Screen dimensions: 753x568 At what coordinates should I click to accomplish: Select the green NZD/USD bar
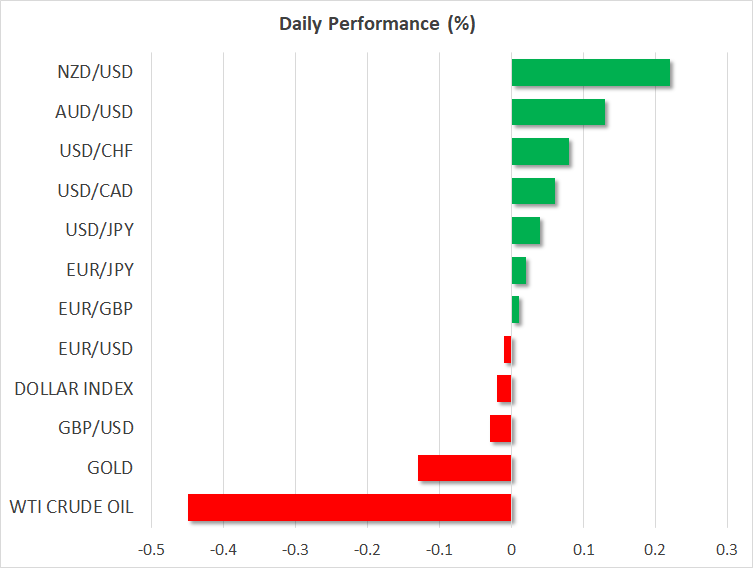tap(590, 73)
